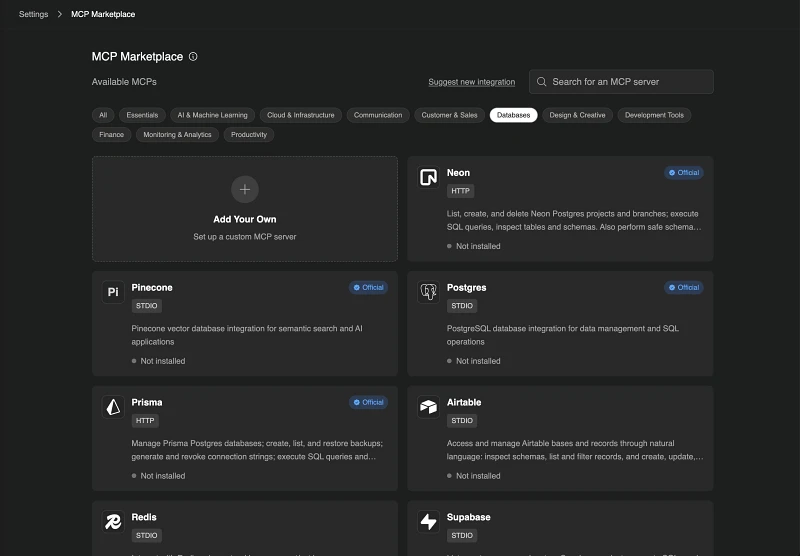Click the STDIO tag on Supabase

click(x=462, y=535)
